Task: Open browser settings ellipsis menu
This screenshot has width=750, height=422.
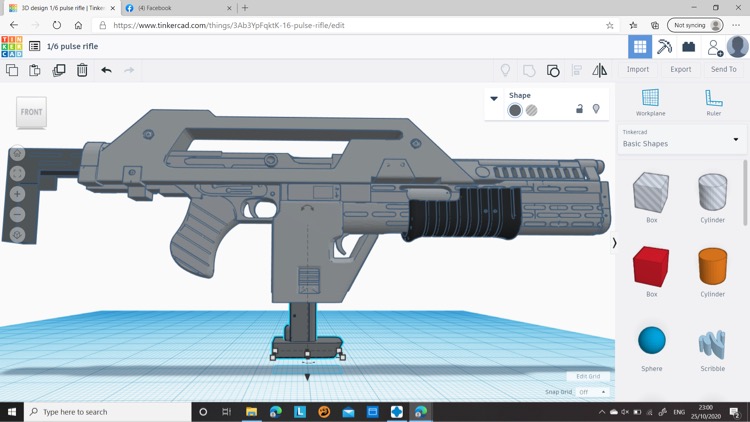Action: [736, 25]
